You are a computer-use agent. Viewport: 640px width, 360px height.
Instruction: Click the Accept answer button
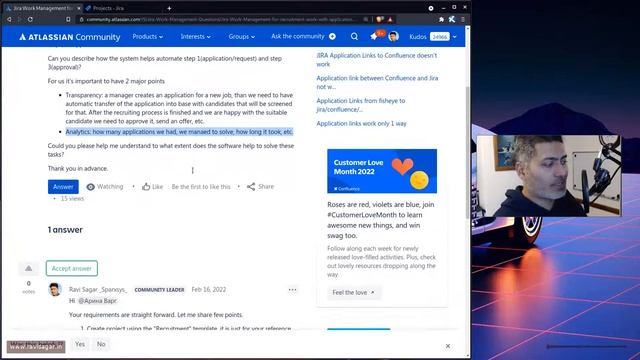click(72, 268)
